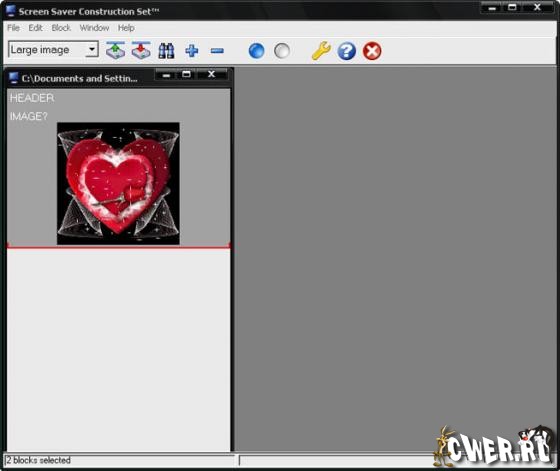
Task: Select the HEADER block text
Action: click(x=32, y=98)
